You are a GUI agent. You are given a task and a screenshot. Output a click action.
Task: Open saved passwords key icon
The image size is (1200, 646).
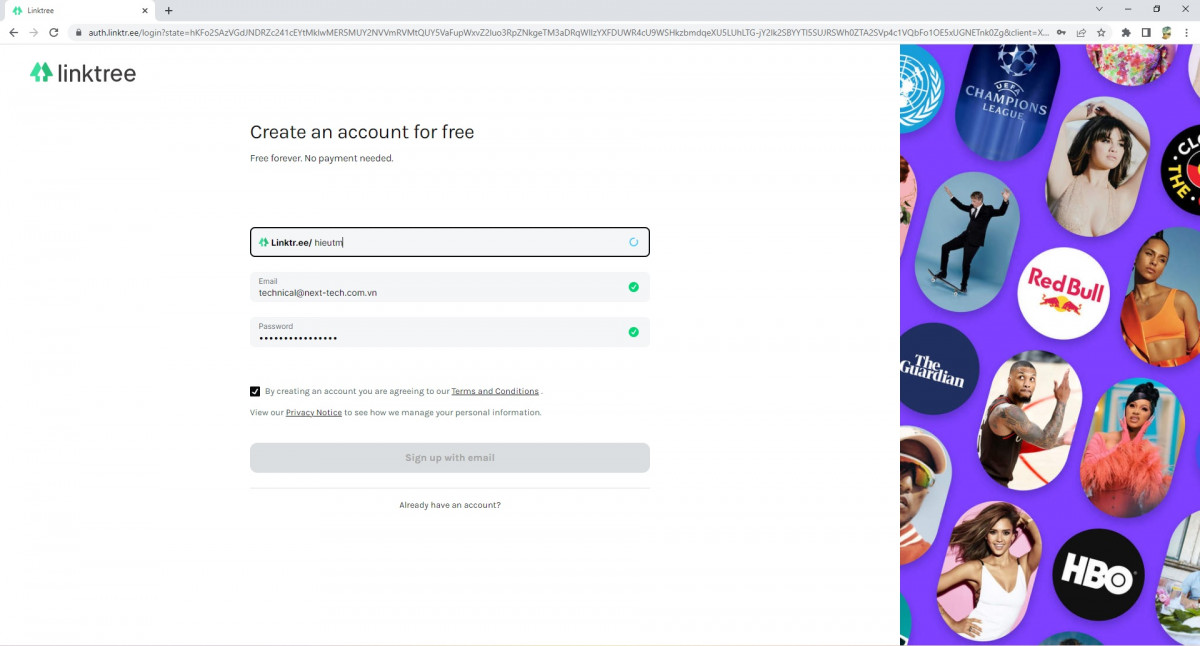(1061, 32)
